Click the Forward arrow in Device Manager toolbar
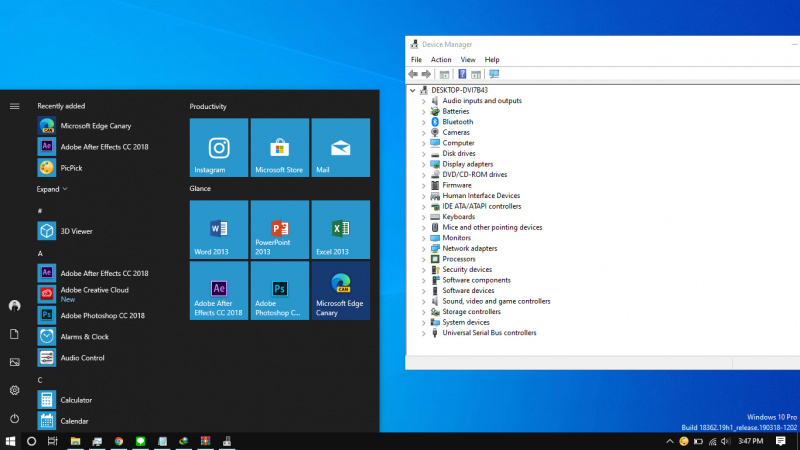The height and width of the screenshot is (450, 800). (426, 74)
